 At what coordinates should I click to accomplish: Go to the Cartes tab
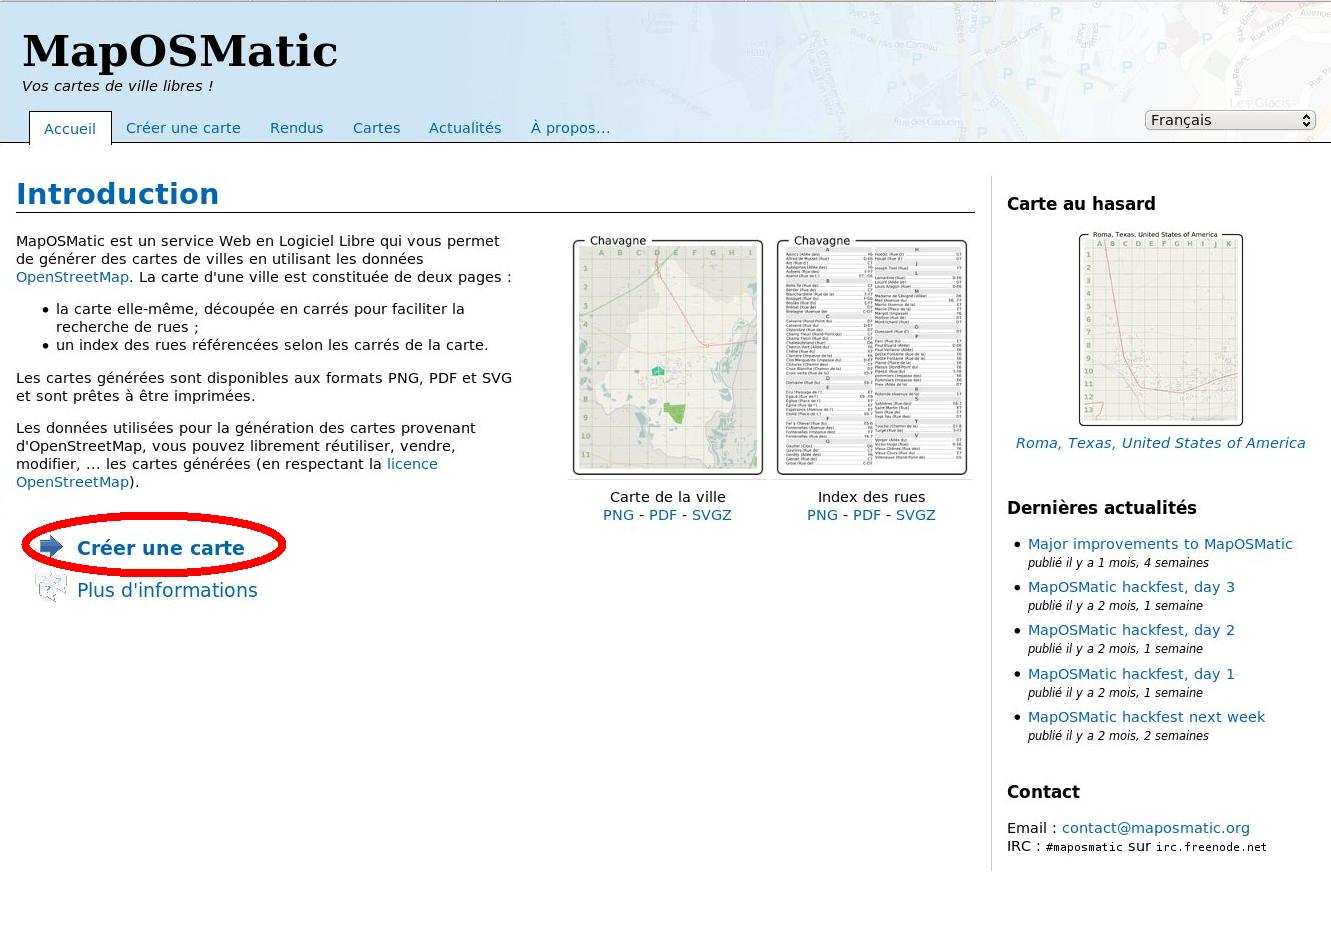[x=376, y=128]
